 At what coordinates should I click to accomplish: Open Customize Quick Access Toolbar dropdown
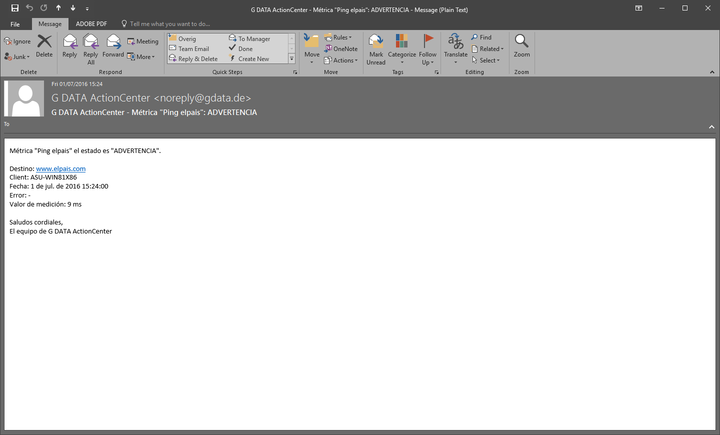[x=87, y=9]
